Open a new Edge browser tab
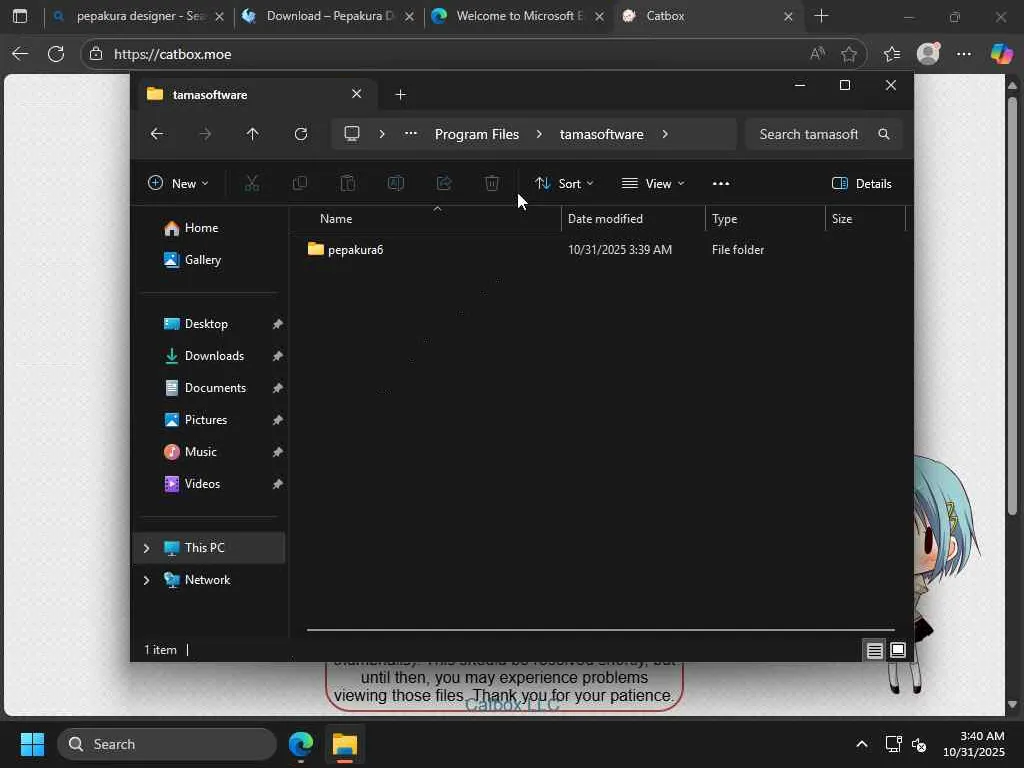1024x768 pixels. (822, 16)
